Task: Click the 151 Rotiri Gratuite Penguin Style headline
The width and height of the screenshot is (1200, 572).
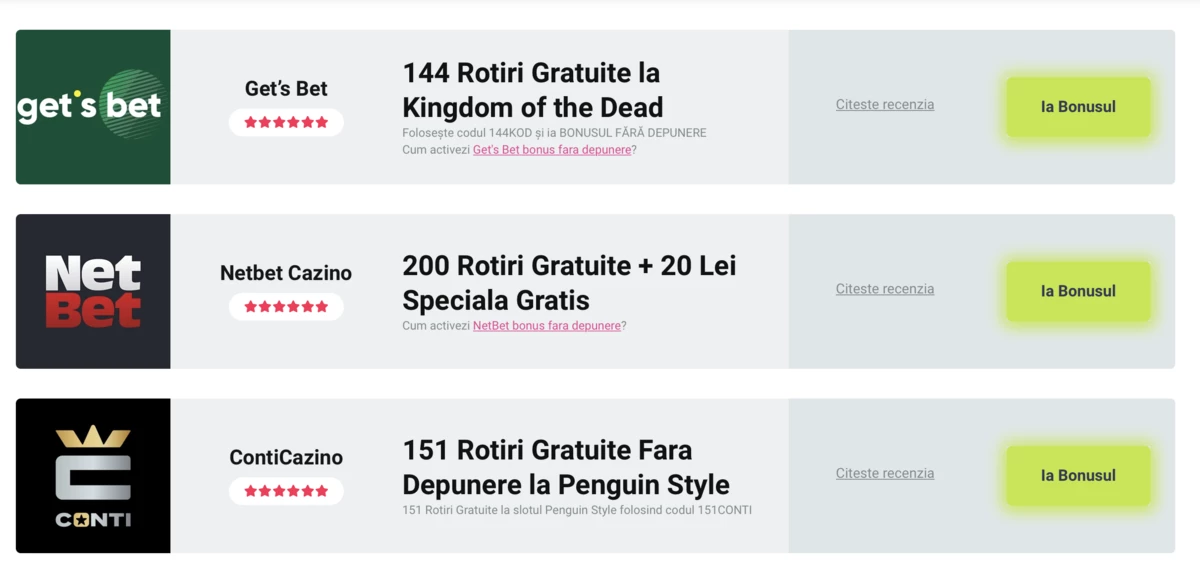Action: (566, 467)
